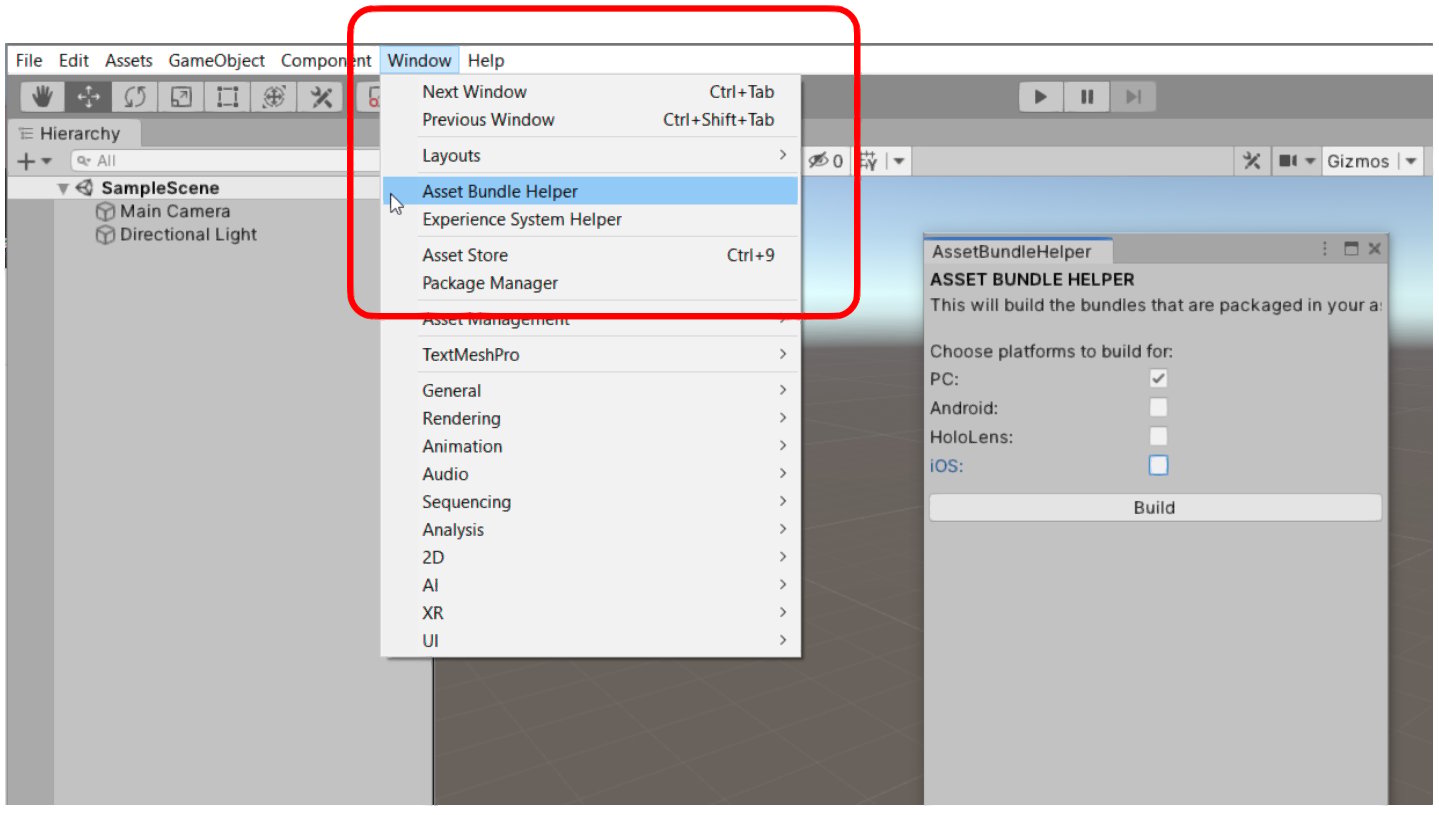Image resolution: width=1439 pixels, height=815 pixels.
Task: Check the HoloLens platform checkbox
Action: (1158, 437)
